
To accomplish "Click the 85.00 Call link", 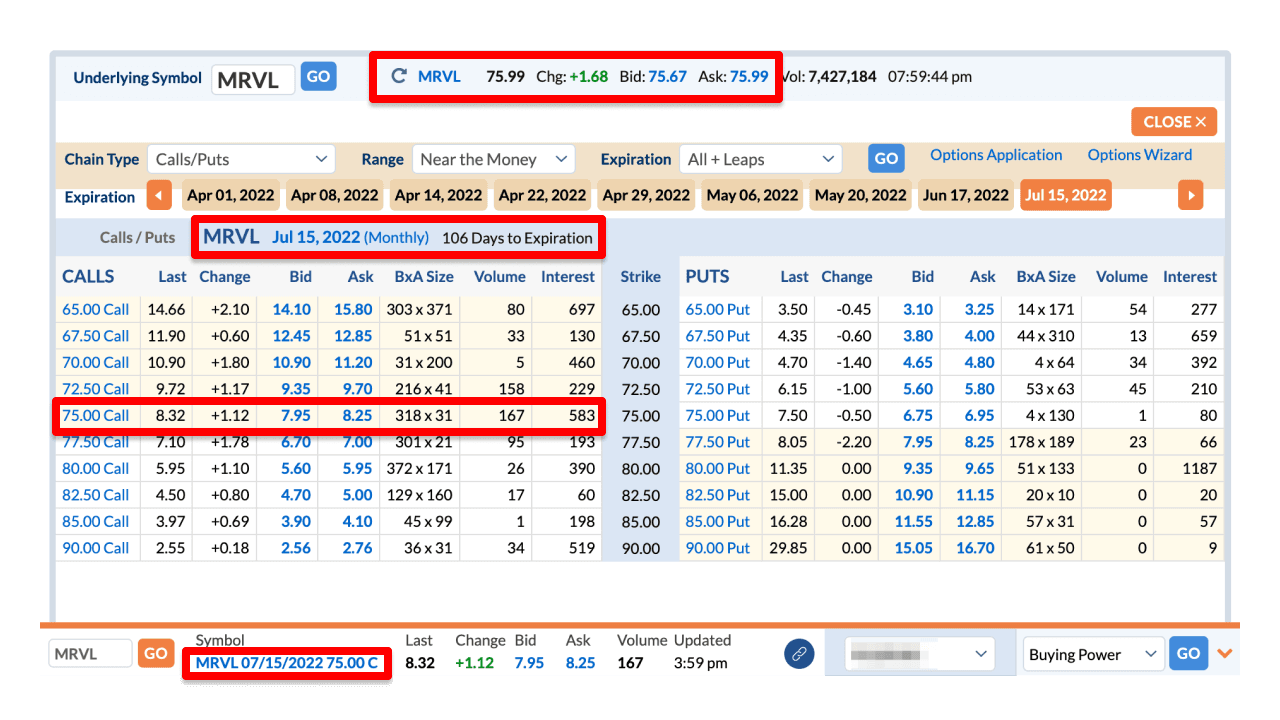I will coord(96,521).
